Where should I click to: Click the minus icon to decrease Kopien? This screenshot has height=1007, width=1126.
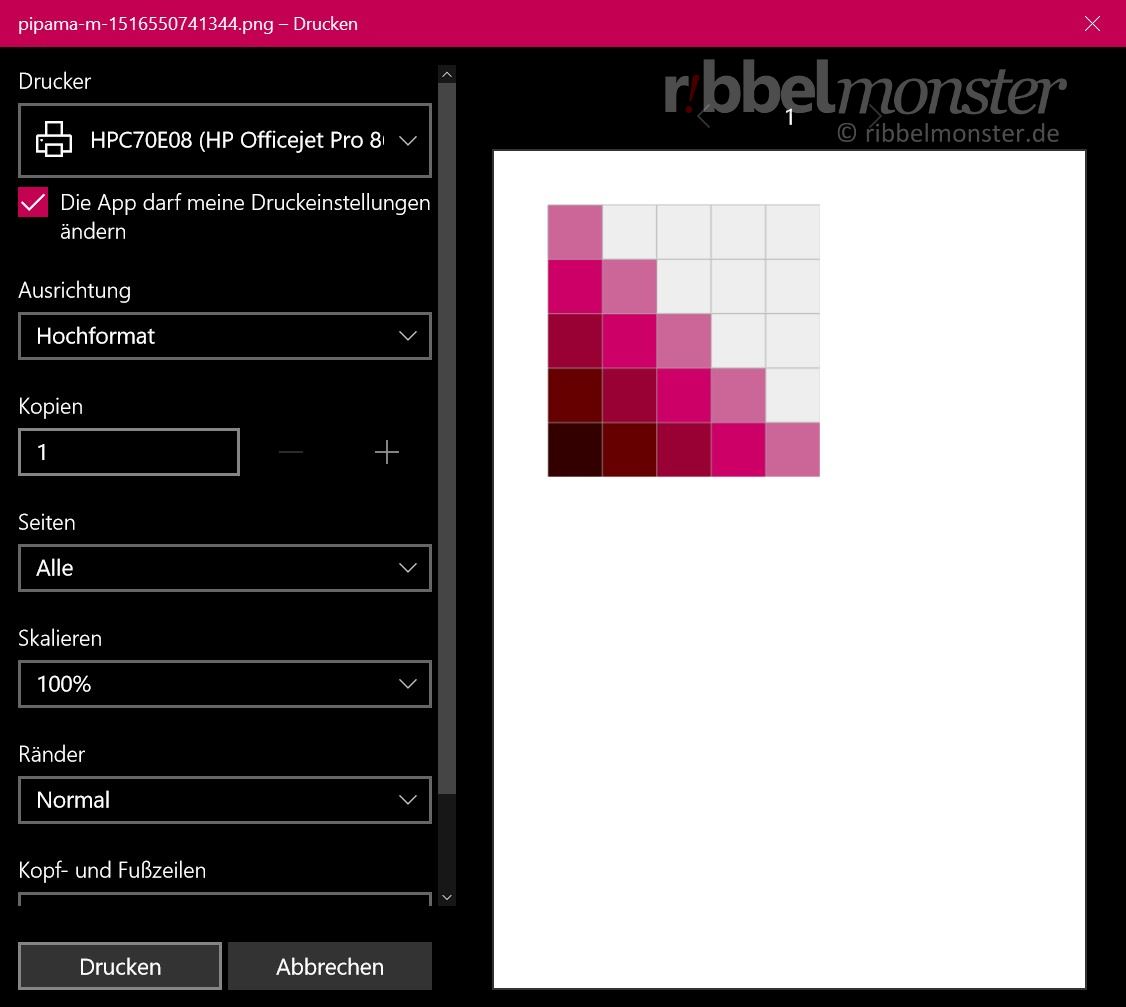coord(291,452)
